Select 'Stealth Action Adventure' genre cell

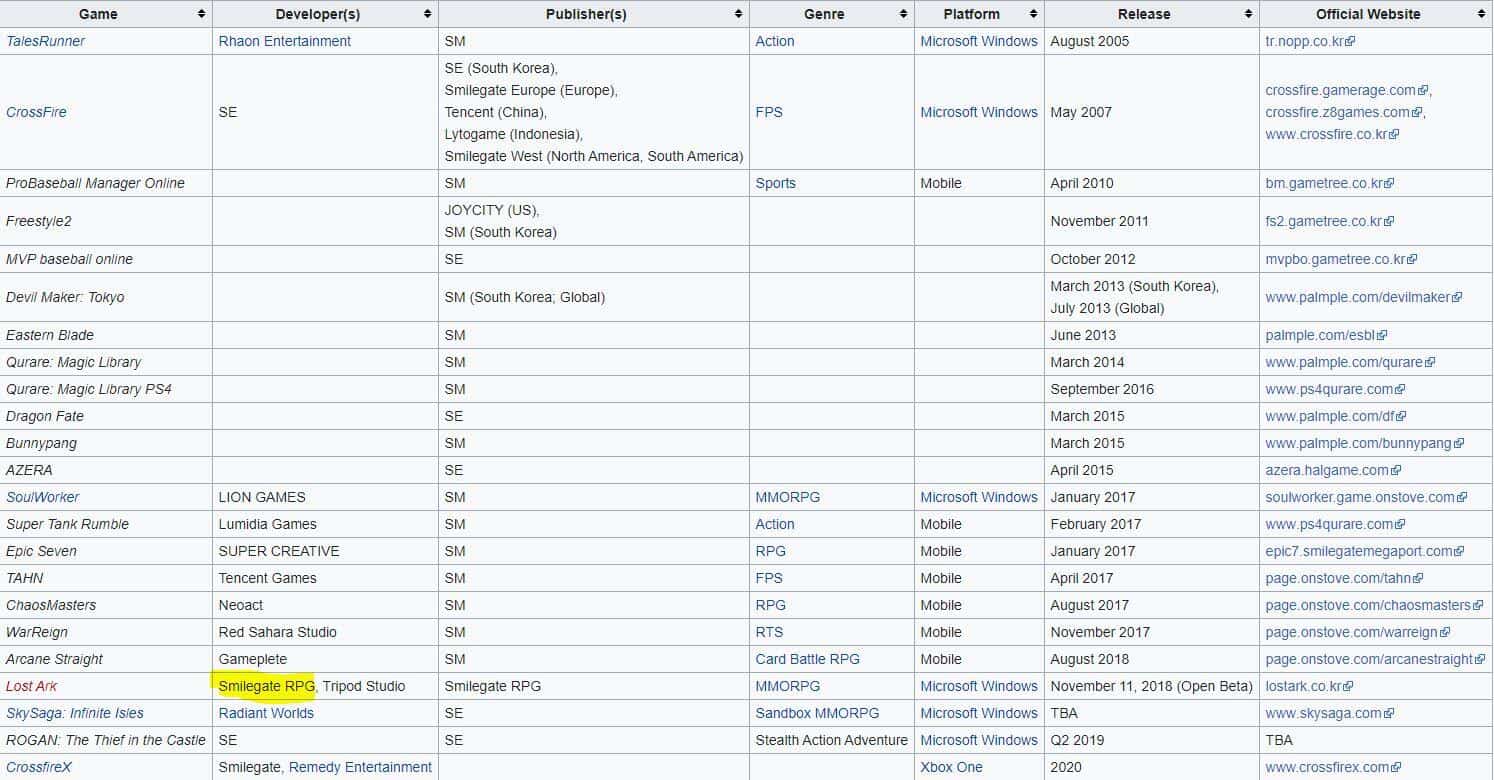pos(832,740)
